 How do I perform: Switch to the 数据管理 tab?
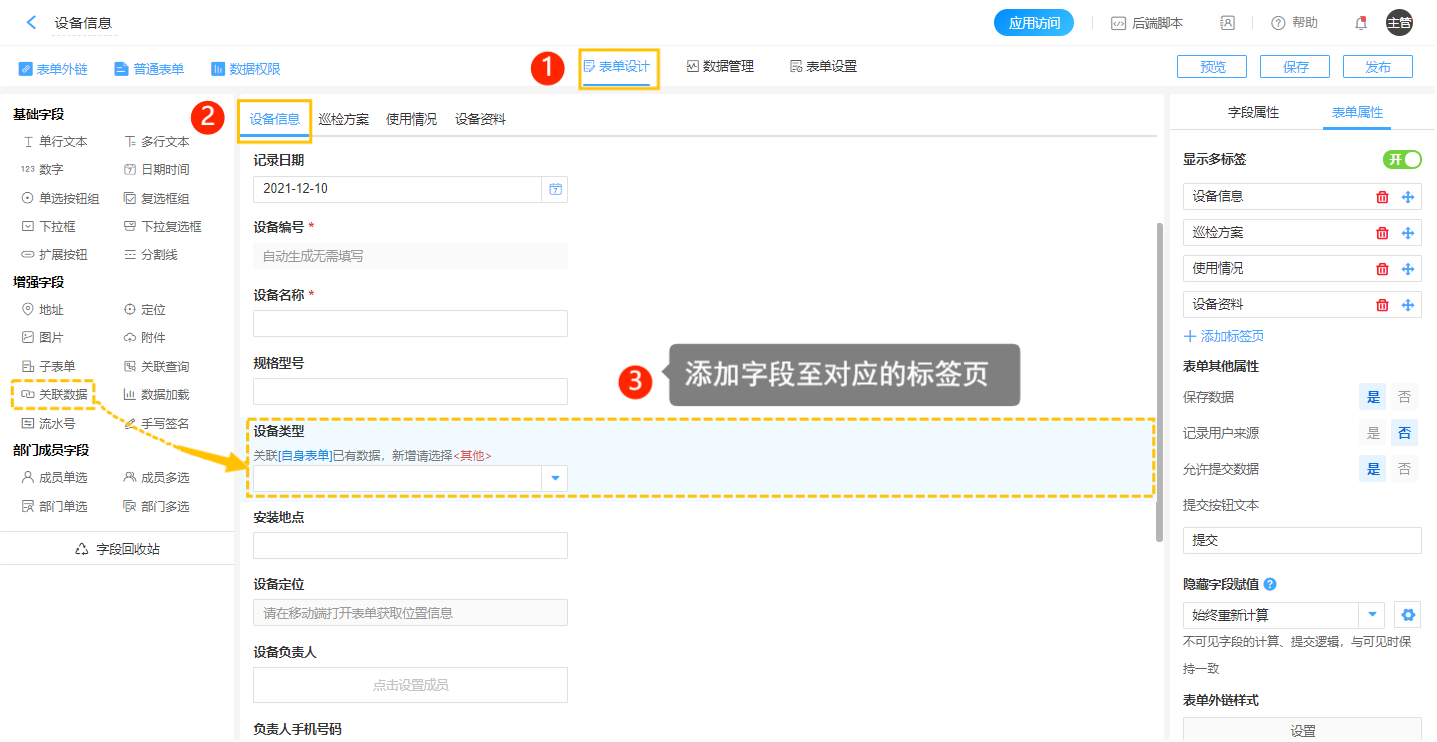pyautogui.click(x=720, y=67)
